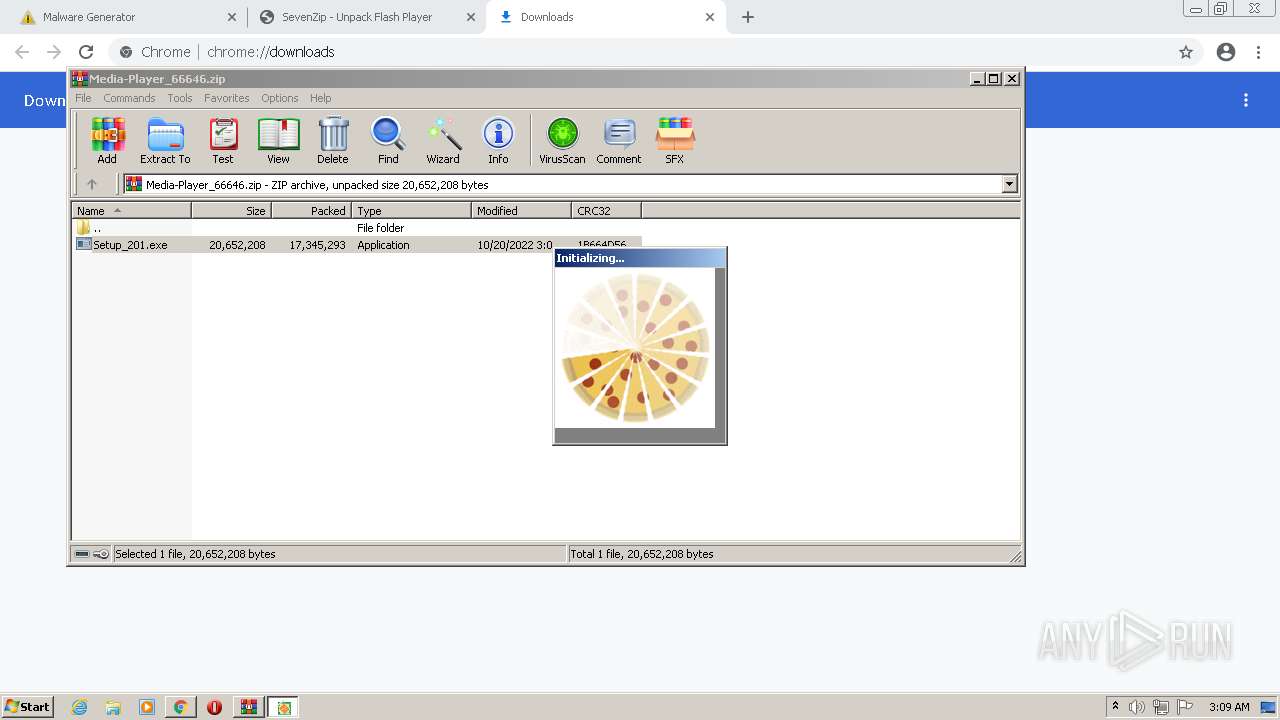
Task: Open the Options menu
Action: point(280,98)
